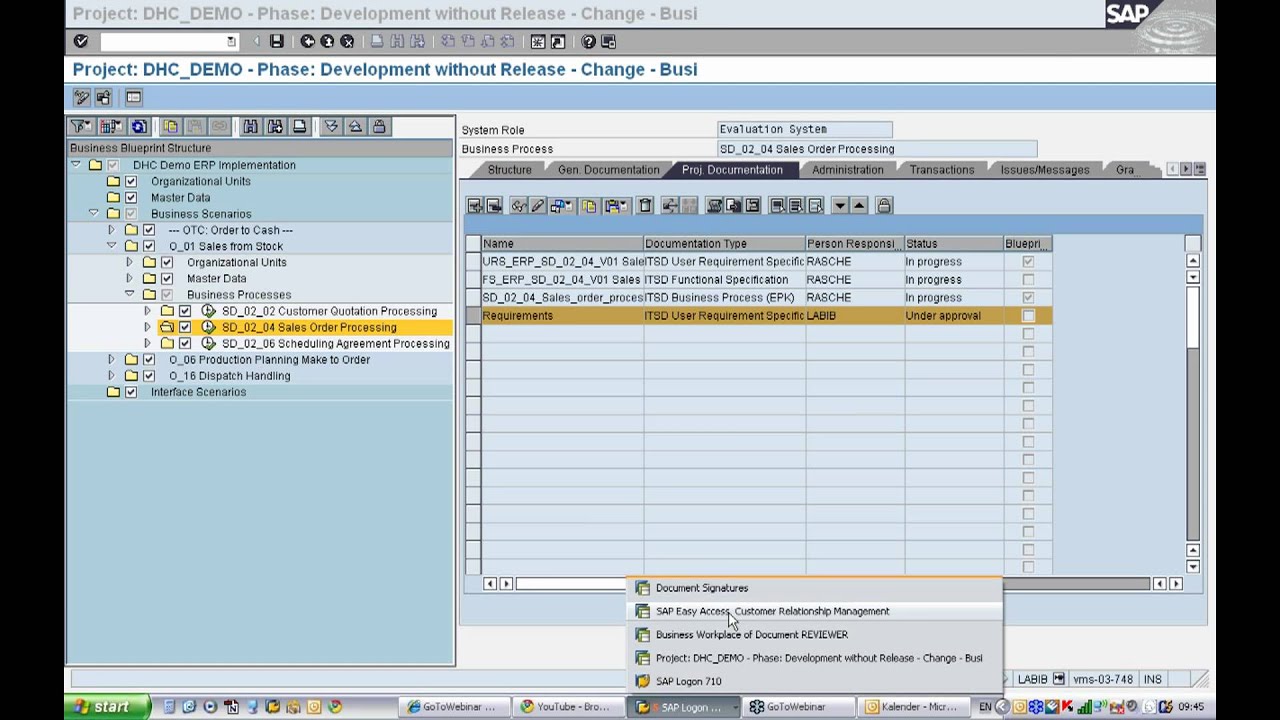Screen dimensions: 1280x720
Task: Click the display glasses icon in document toolbar
Action: (x=519, y=206)
